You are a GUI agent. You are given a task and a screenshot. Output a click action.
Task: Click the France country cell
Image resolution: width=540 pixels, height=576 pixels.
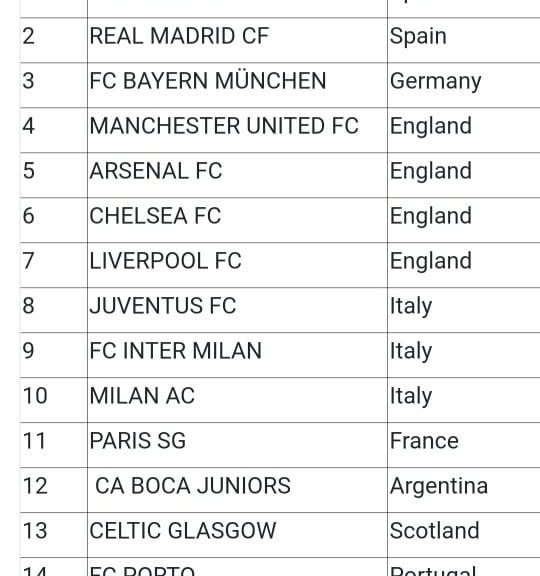click(x=464, y=445)
